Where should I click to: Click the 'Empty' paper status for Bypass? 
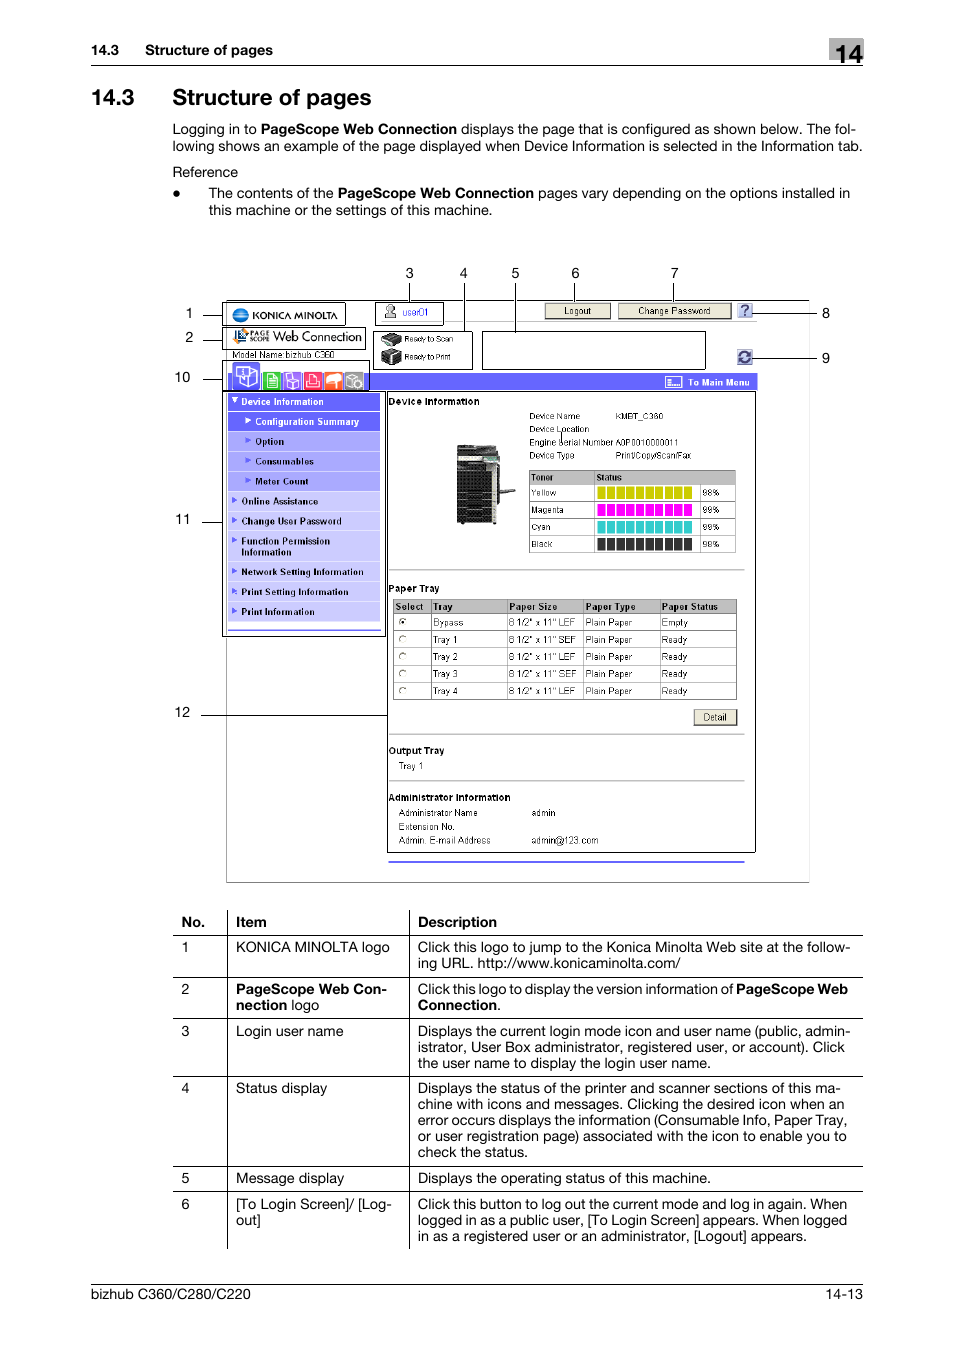[x=675, y=623]
